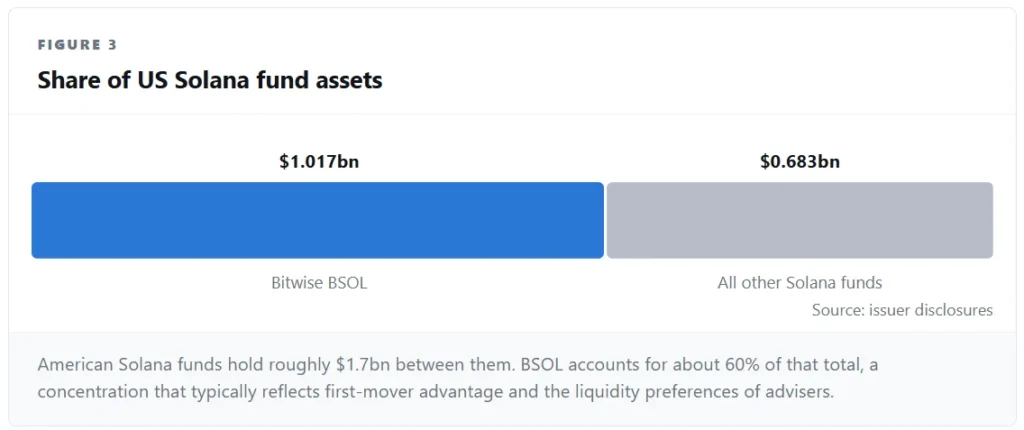The image size is (1024, 430).
Task: Click the divider gap between blue and gray bars
Action: click(605, 220)
